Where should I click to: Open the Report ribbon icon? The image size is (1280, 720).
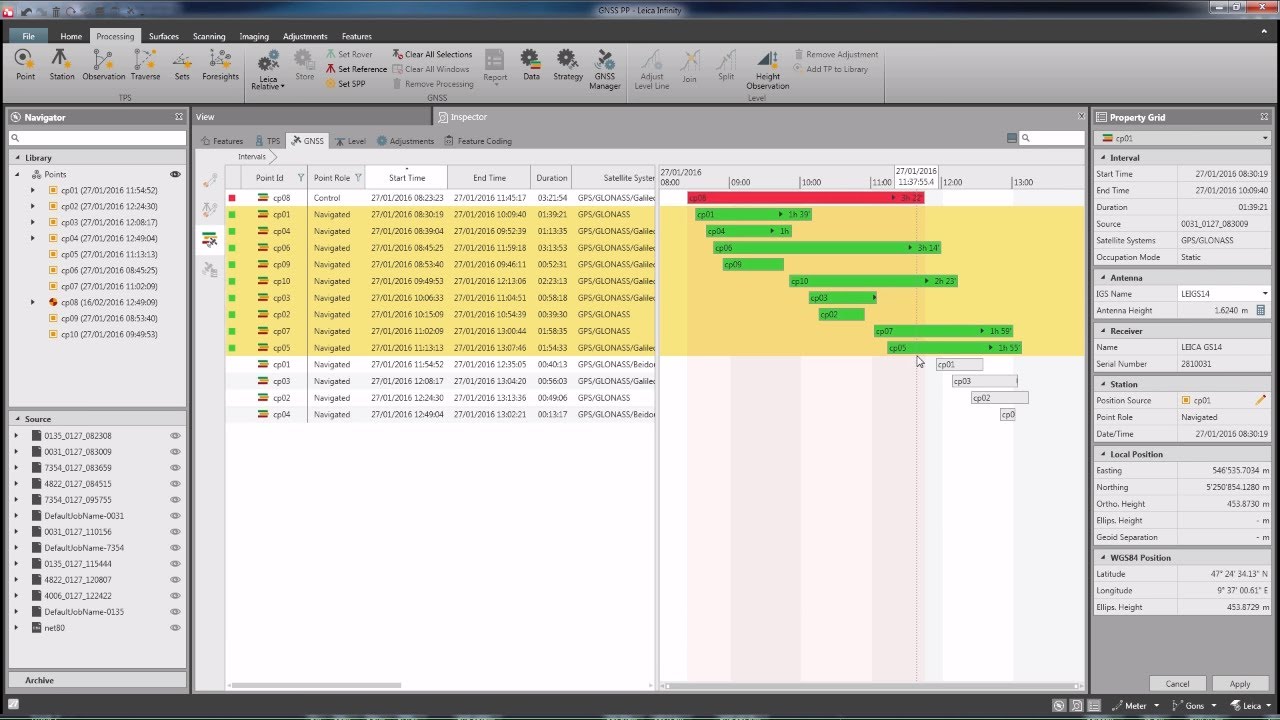point(495,65)
